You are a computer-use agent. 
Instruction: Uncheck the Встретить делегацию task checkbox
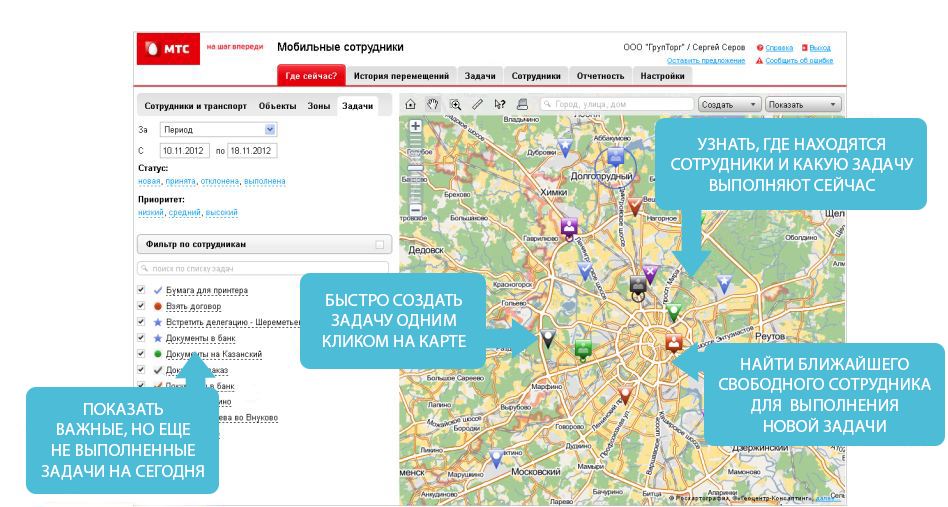[x=141, y=322]
